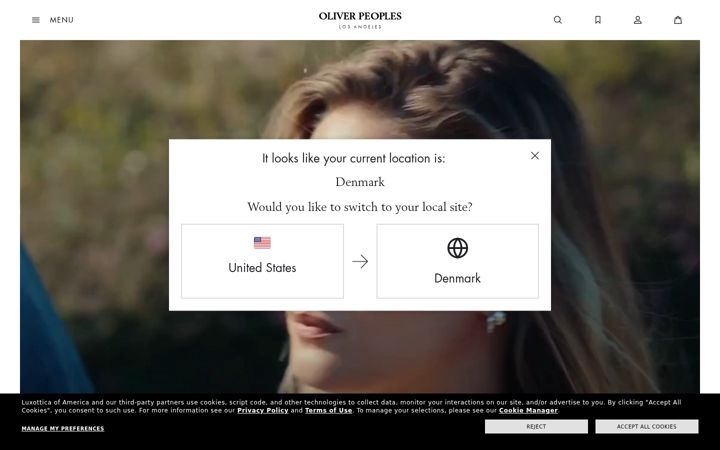
Task: Open the hamburger menu icon
Action: (36, 20)
